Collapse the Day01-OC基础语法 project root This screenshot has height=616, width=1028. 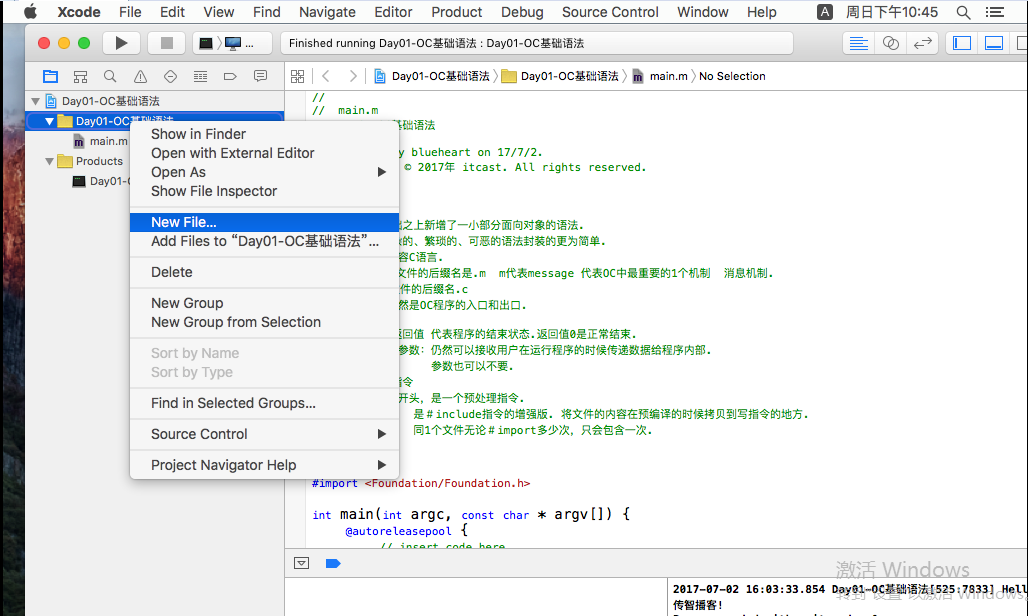coord(35,102)
